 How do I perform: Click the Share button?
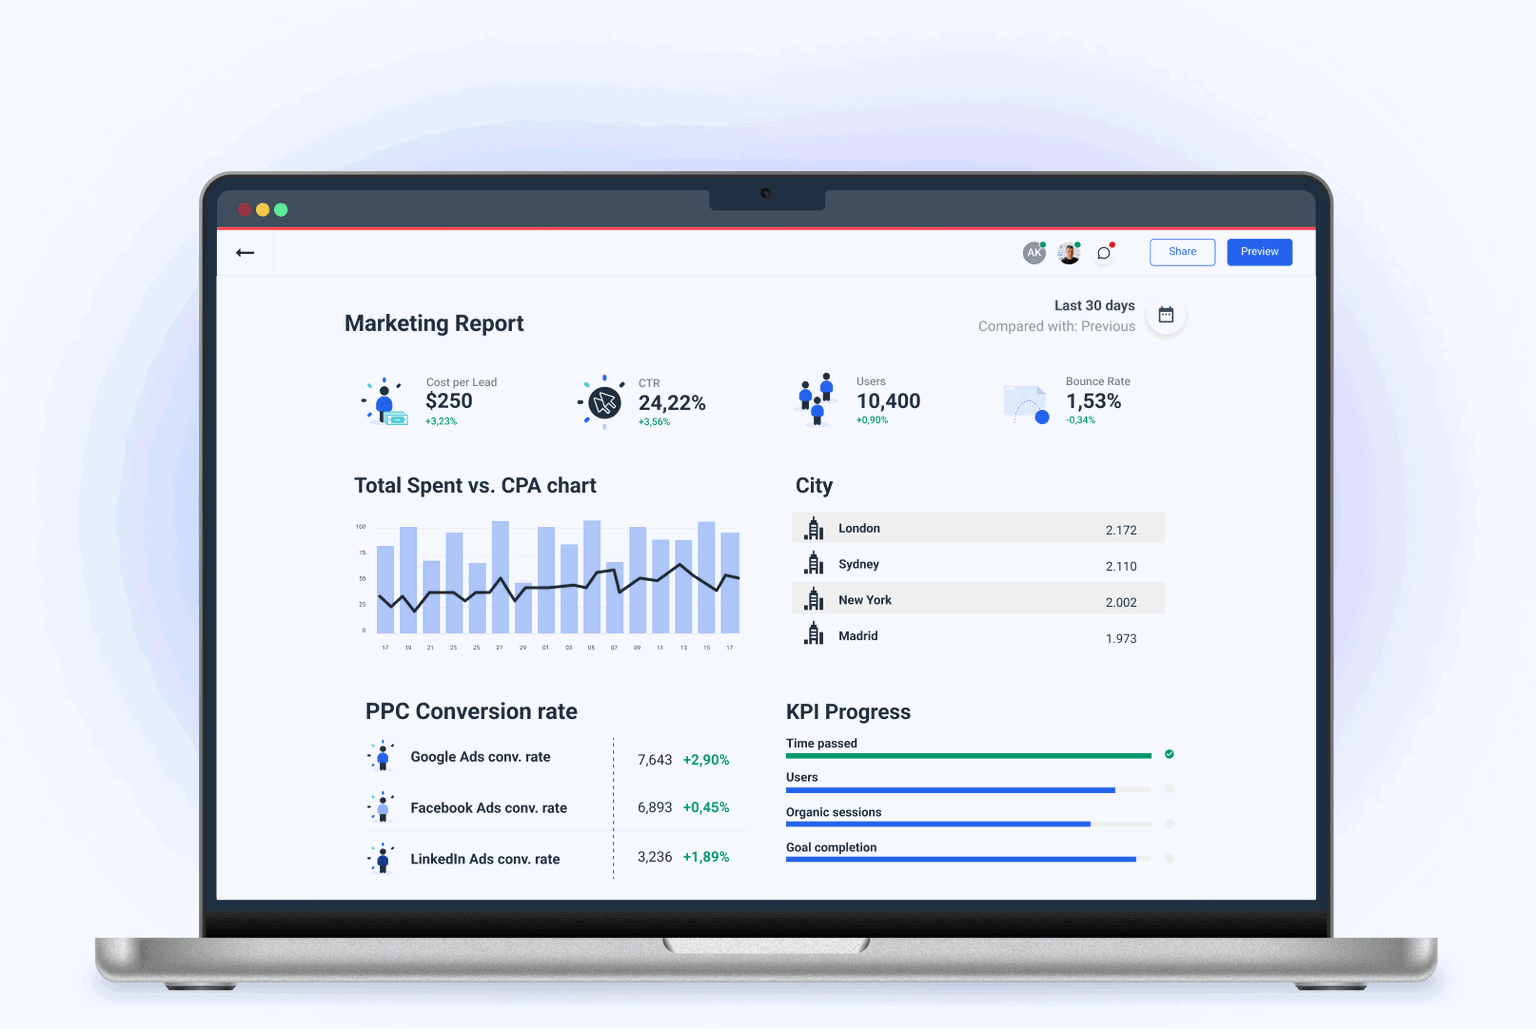(1182, 251)
